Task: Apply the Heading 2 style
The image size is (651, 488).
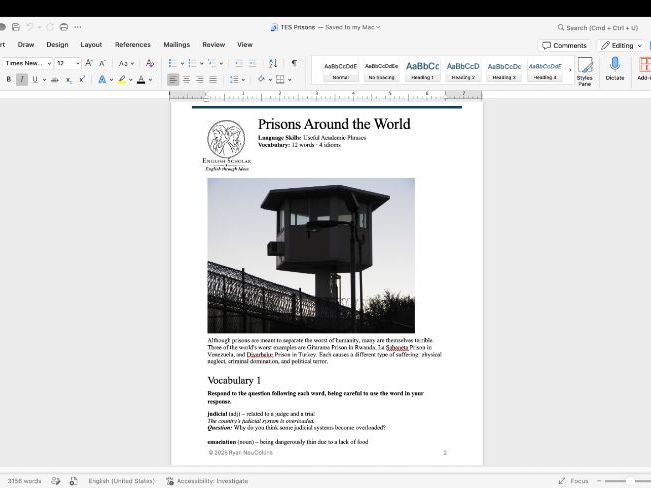Action: [463, 70]
